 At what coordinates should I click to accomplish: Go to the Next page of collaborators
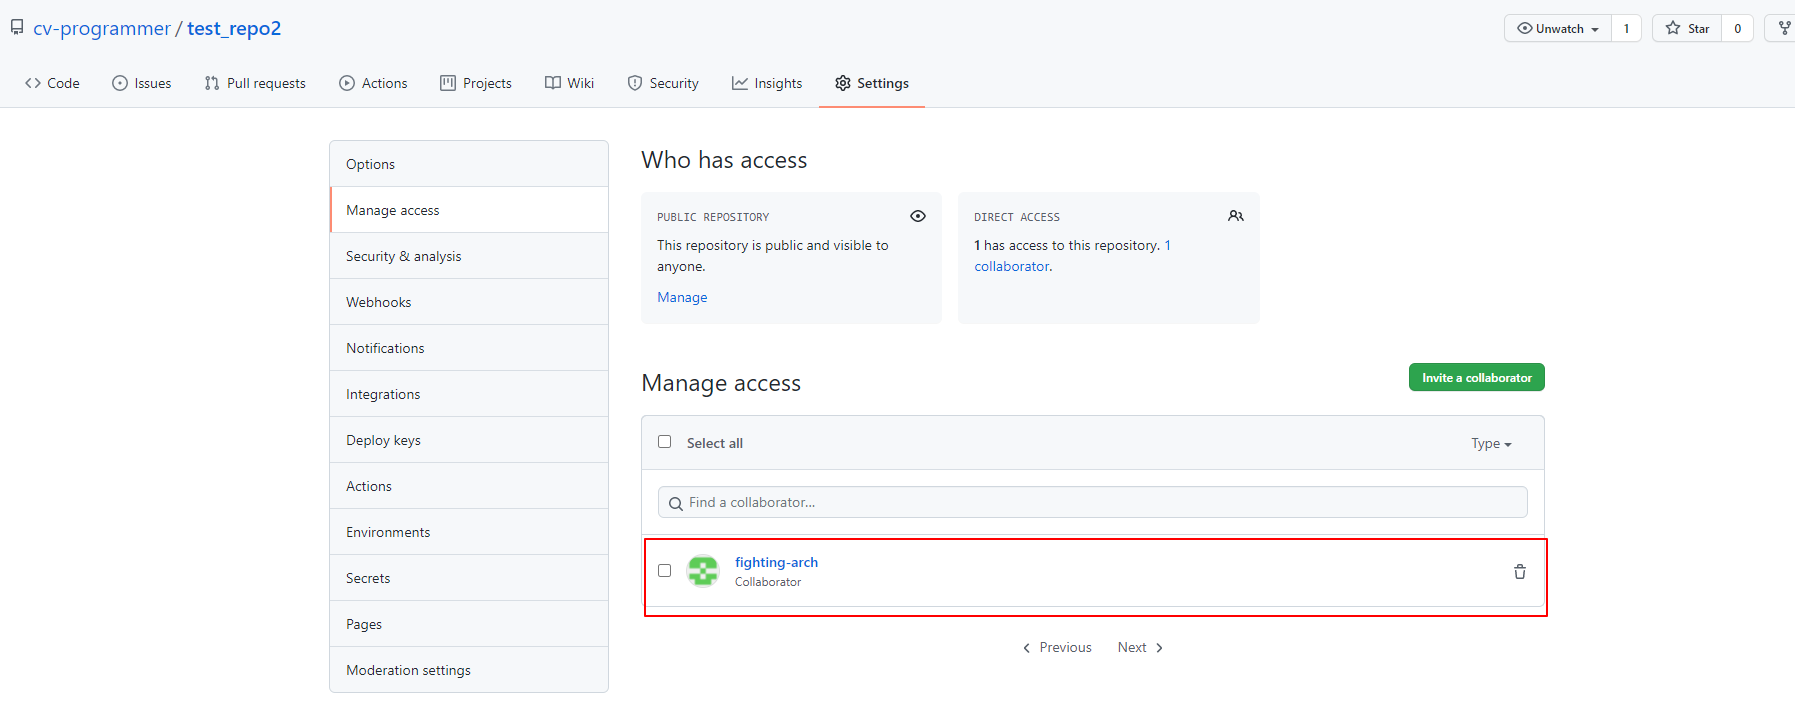(1140, 648)
